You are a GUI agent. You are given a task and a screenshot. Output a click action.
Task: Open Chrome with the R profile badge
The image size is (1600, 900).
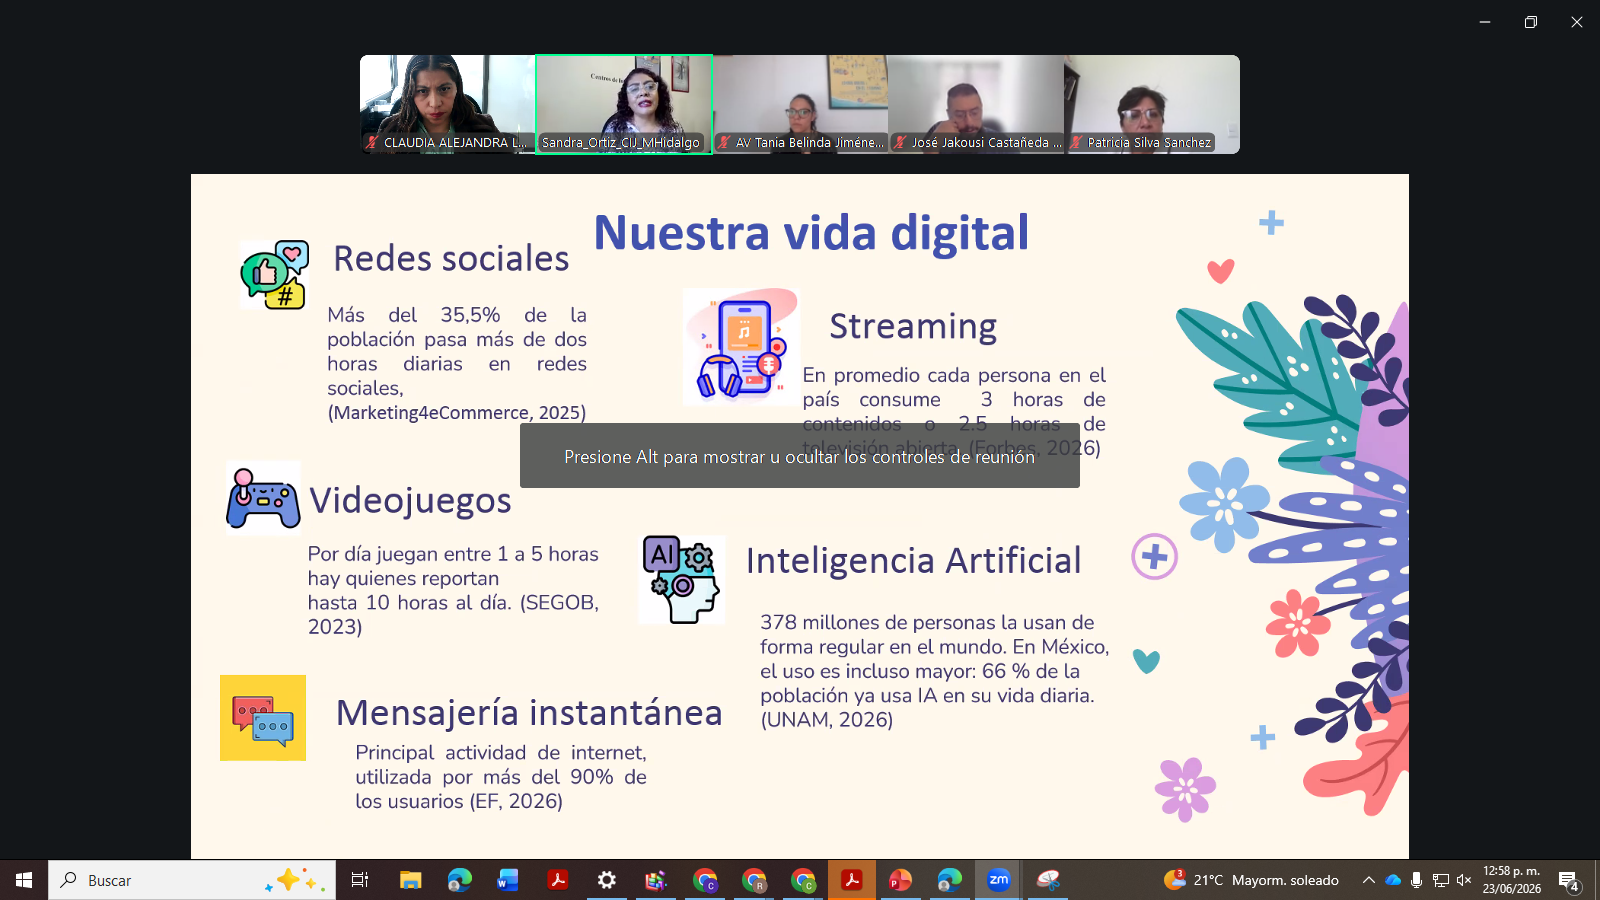coord(754,880)
